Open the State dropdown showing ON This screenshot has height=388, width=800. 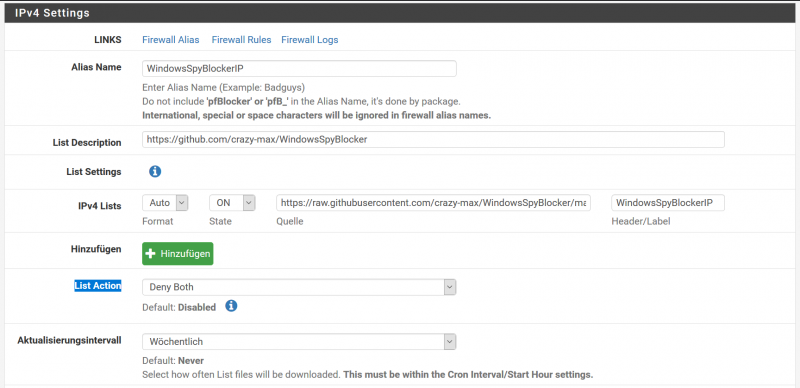[232, 203]
